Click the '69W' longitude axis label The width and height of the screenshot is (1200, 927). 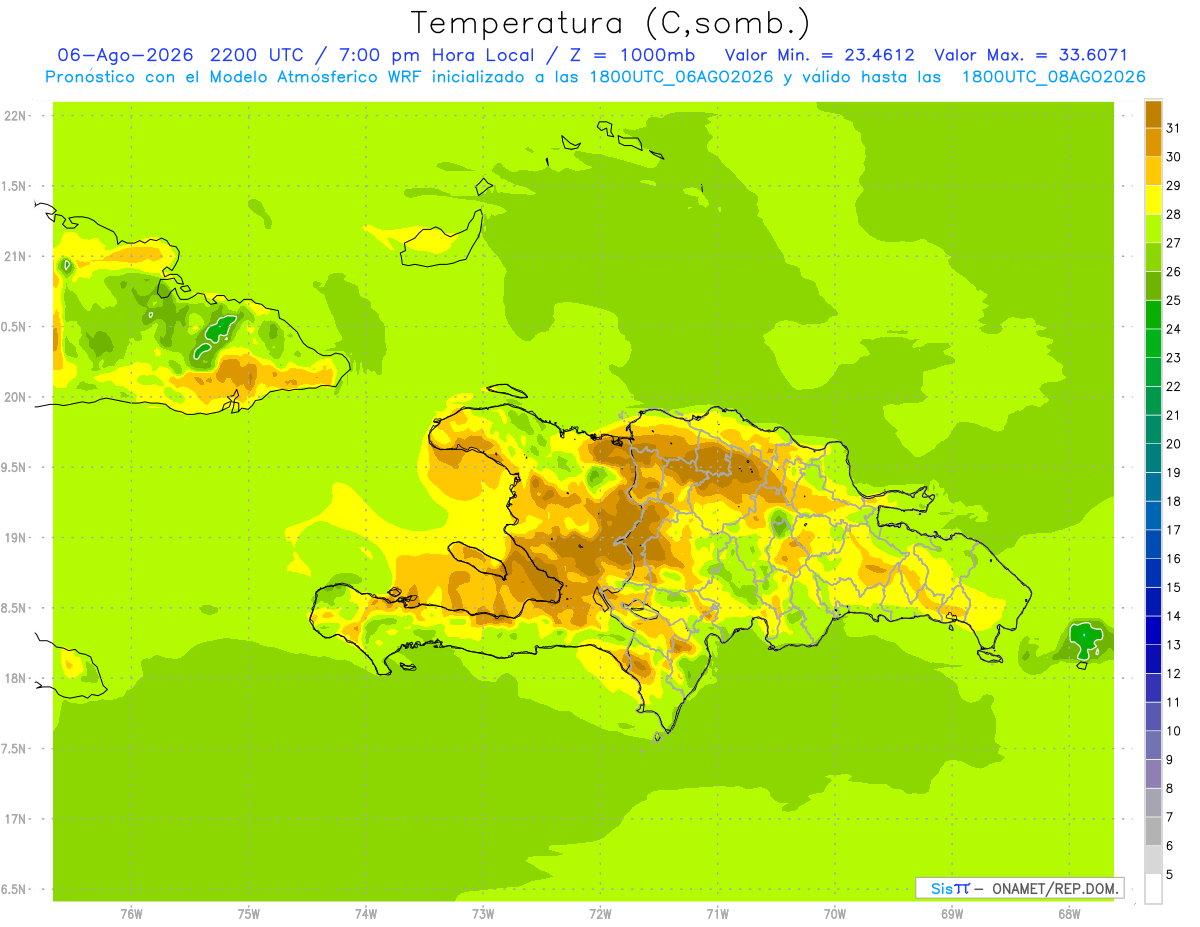coord(952,914)
